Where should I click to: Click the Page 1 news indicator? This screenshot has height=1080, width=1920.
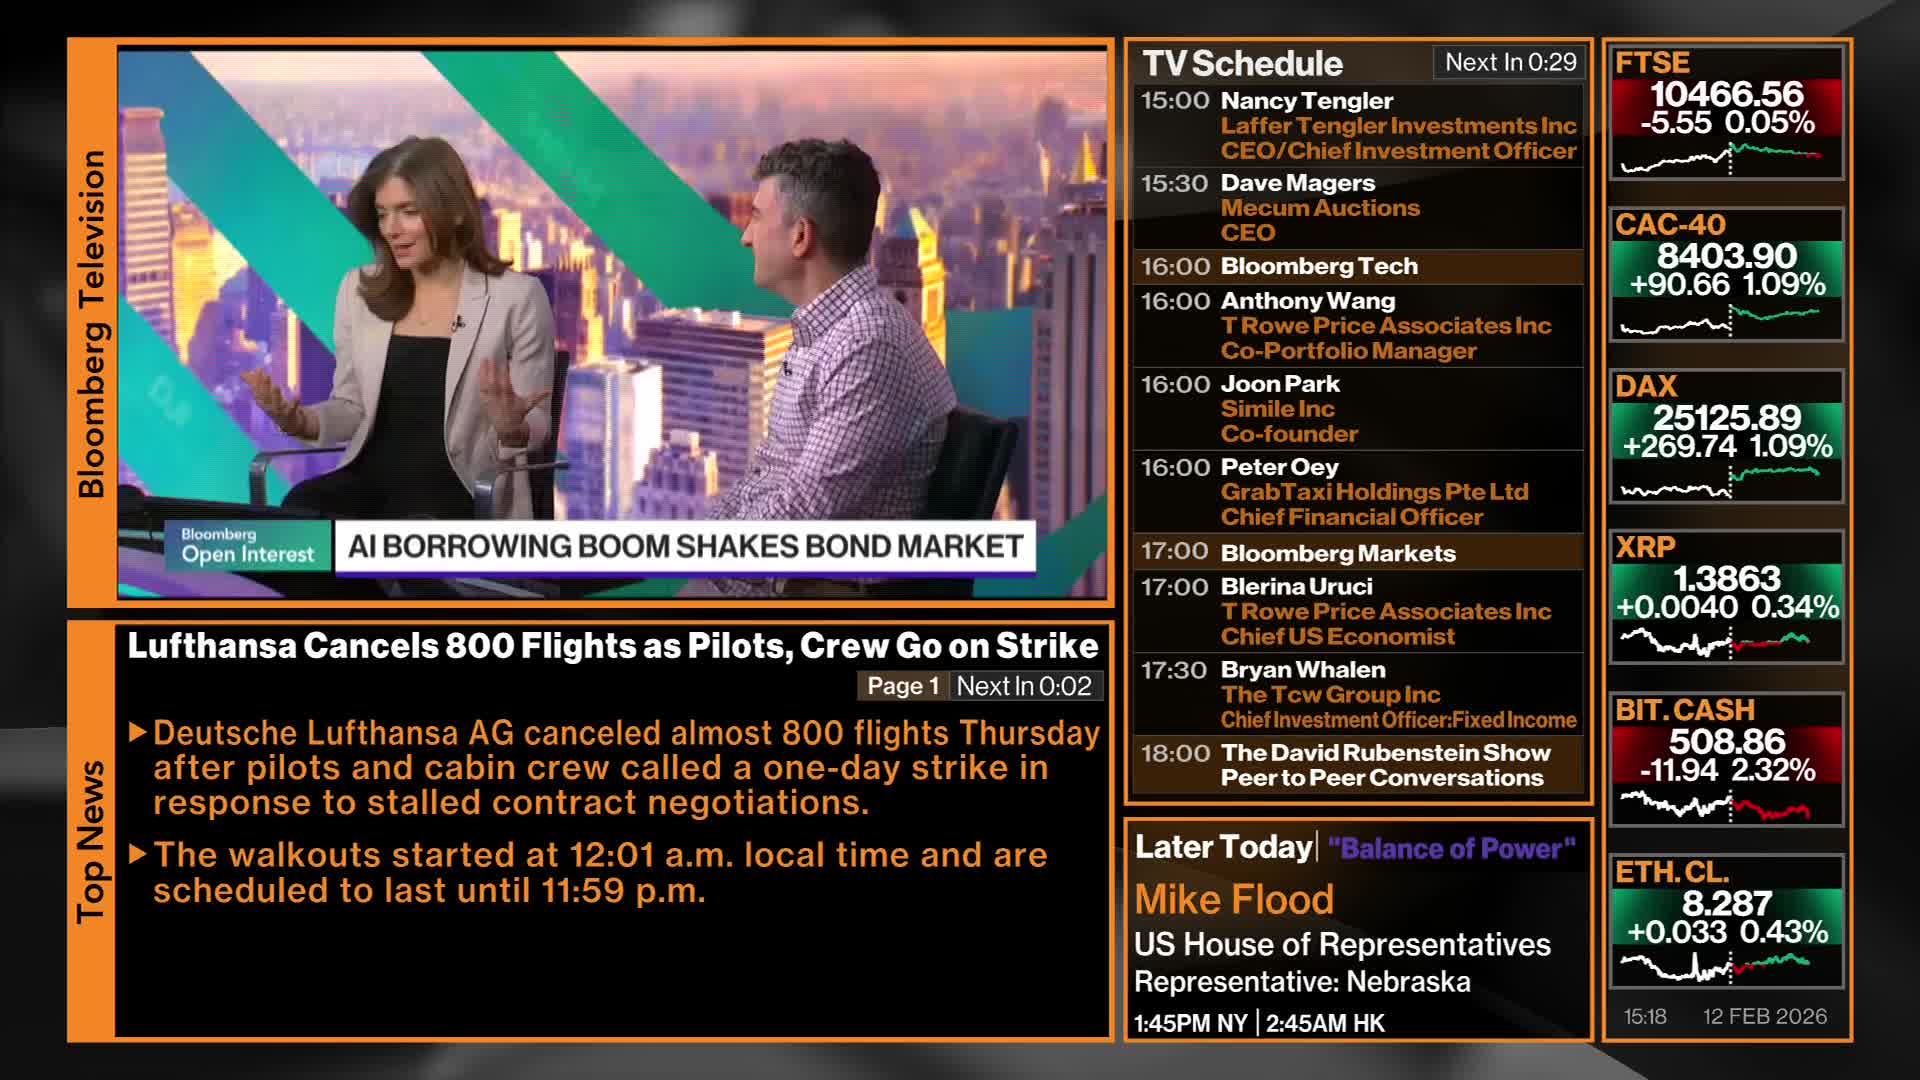click(x=902, y=686)
